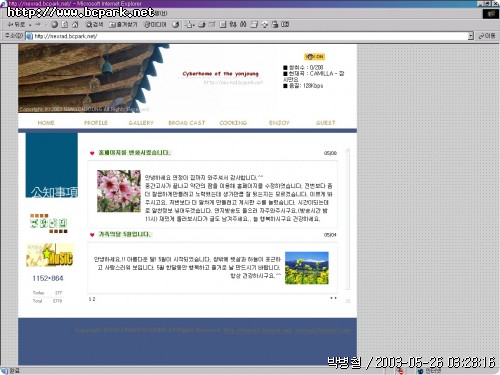Open the Back button history dropdown arrow
This screenshot has height=375, width=500.
click(30, 25)
